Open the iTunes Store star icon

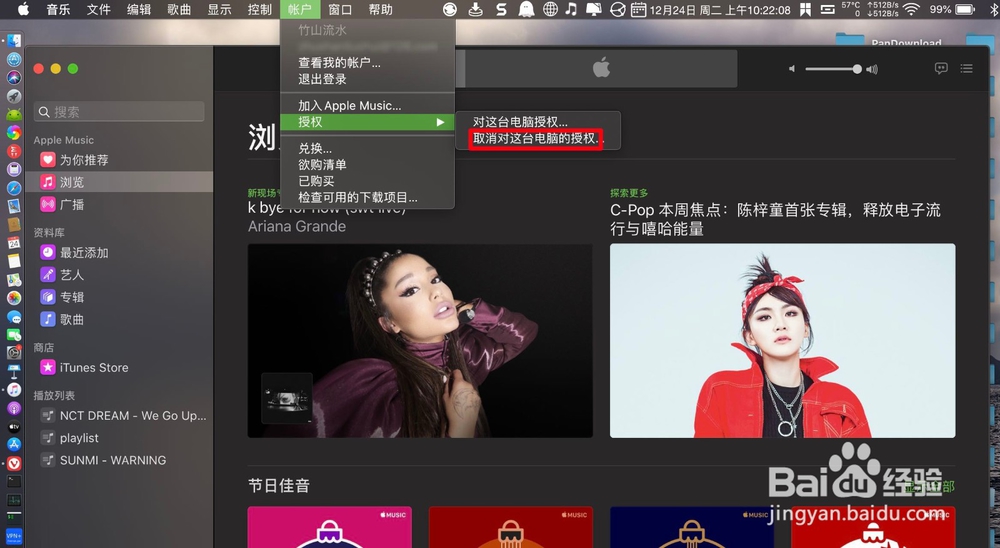[x=48, y=367]
